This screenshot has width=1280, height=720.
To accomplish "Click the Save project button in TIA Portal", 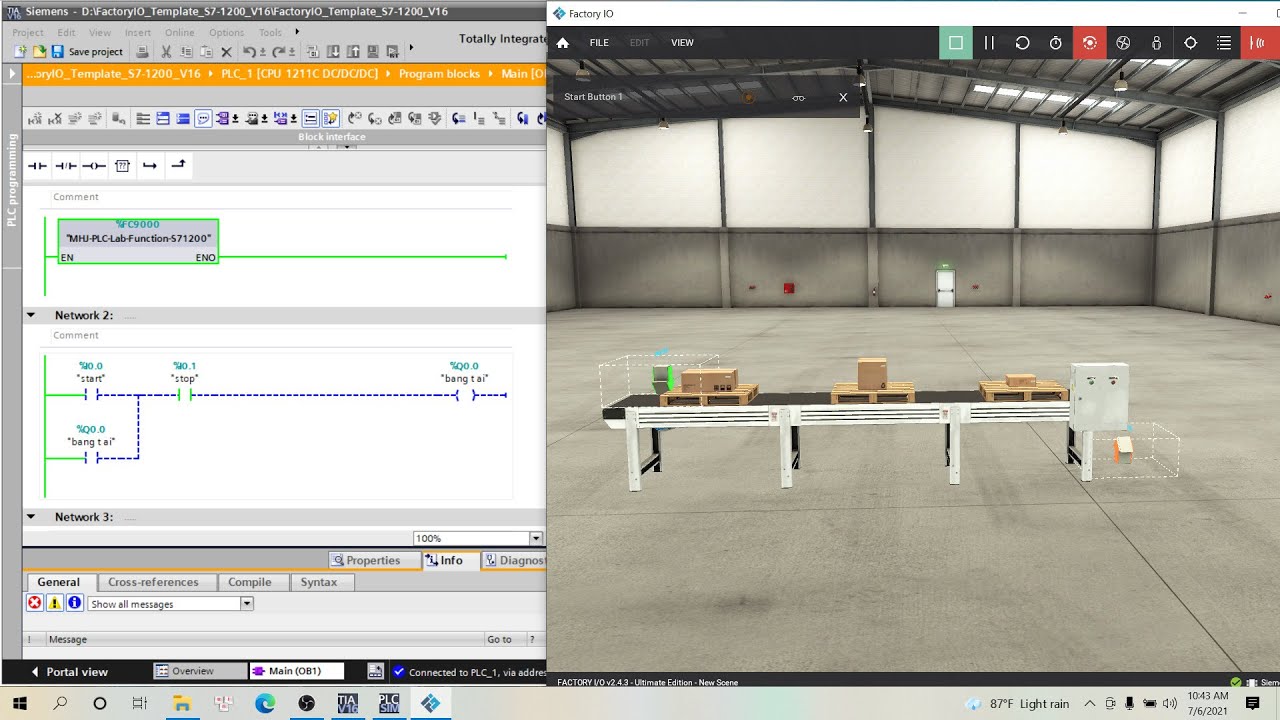I will (x=87, y=51).
